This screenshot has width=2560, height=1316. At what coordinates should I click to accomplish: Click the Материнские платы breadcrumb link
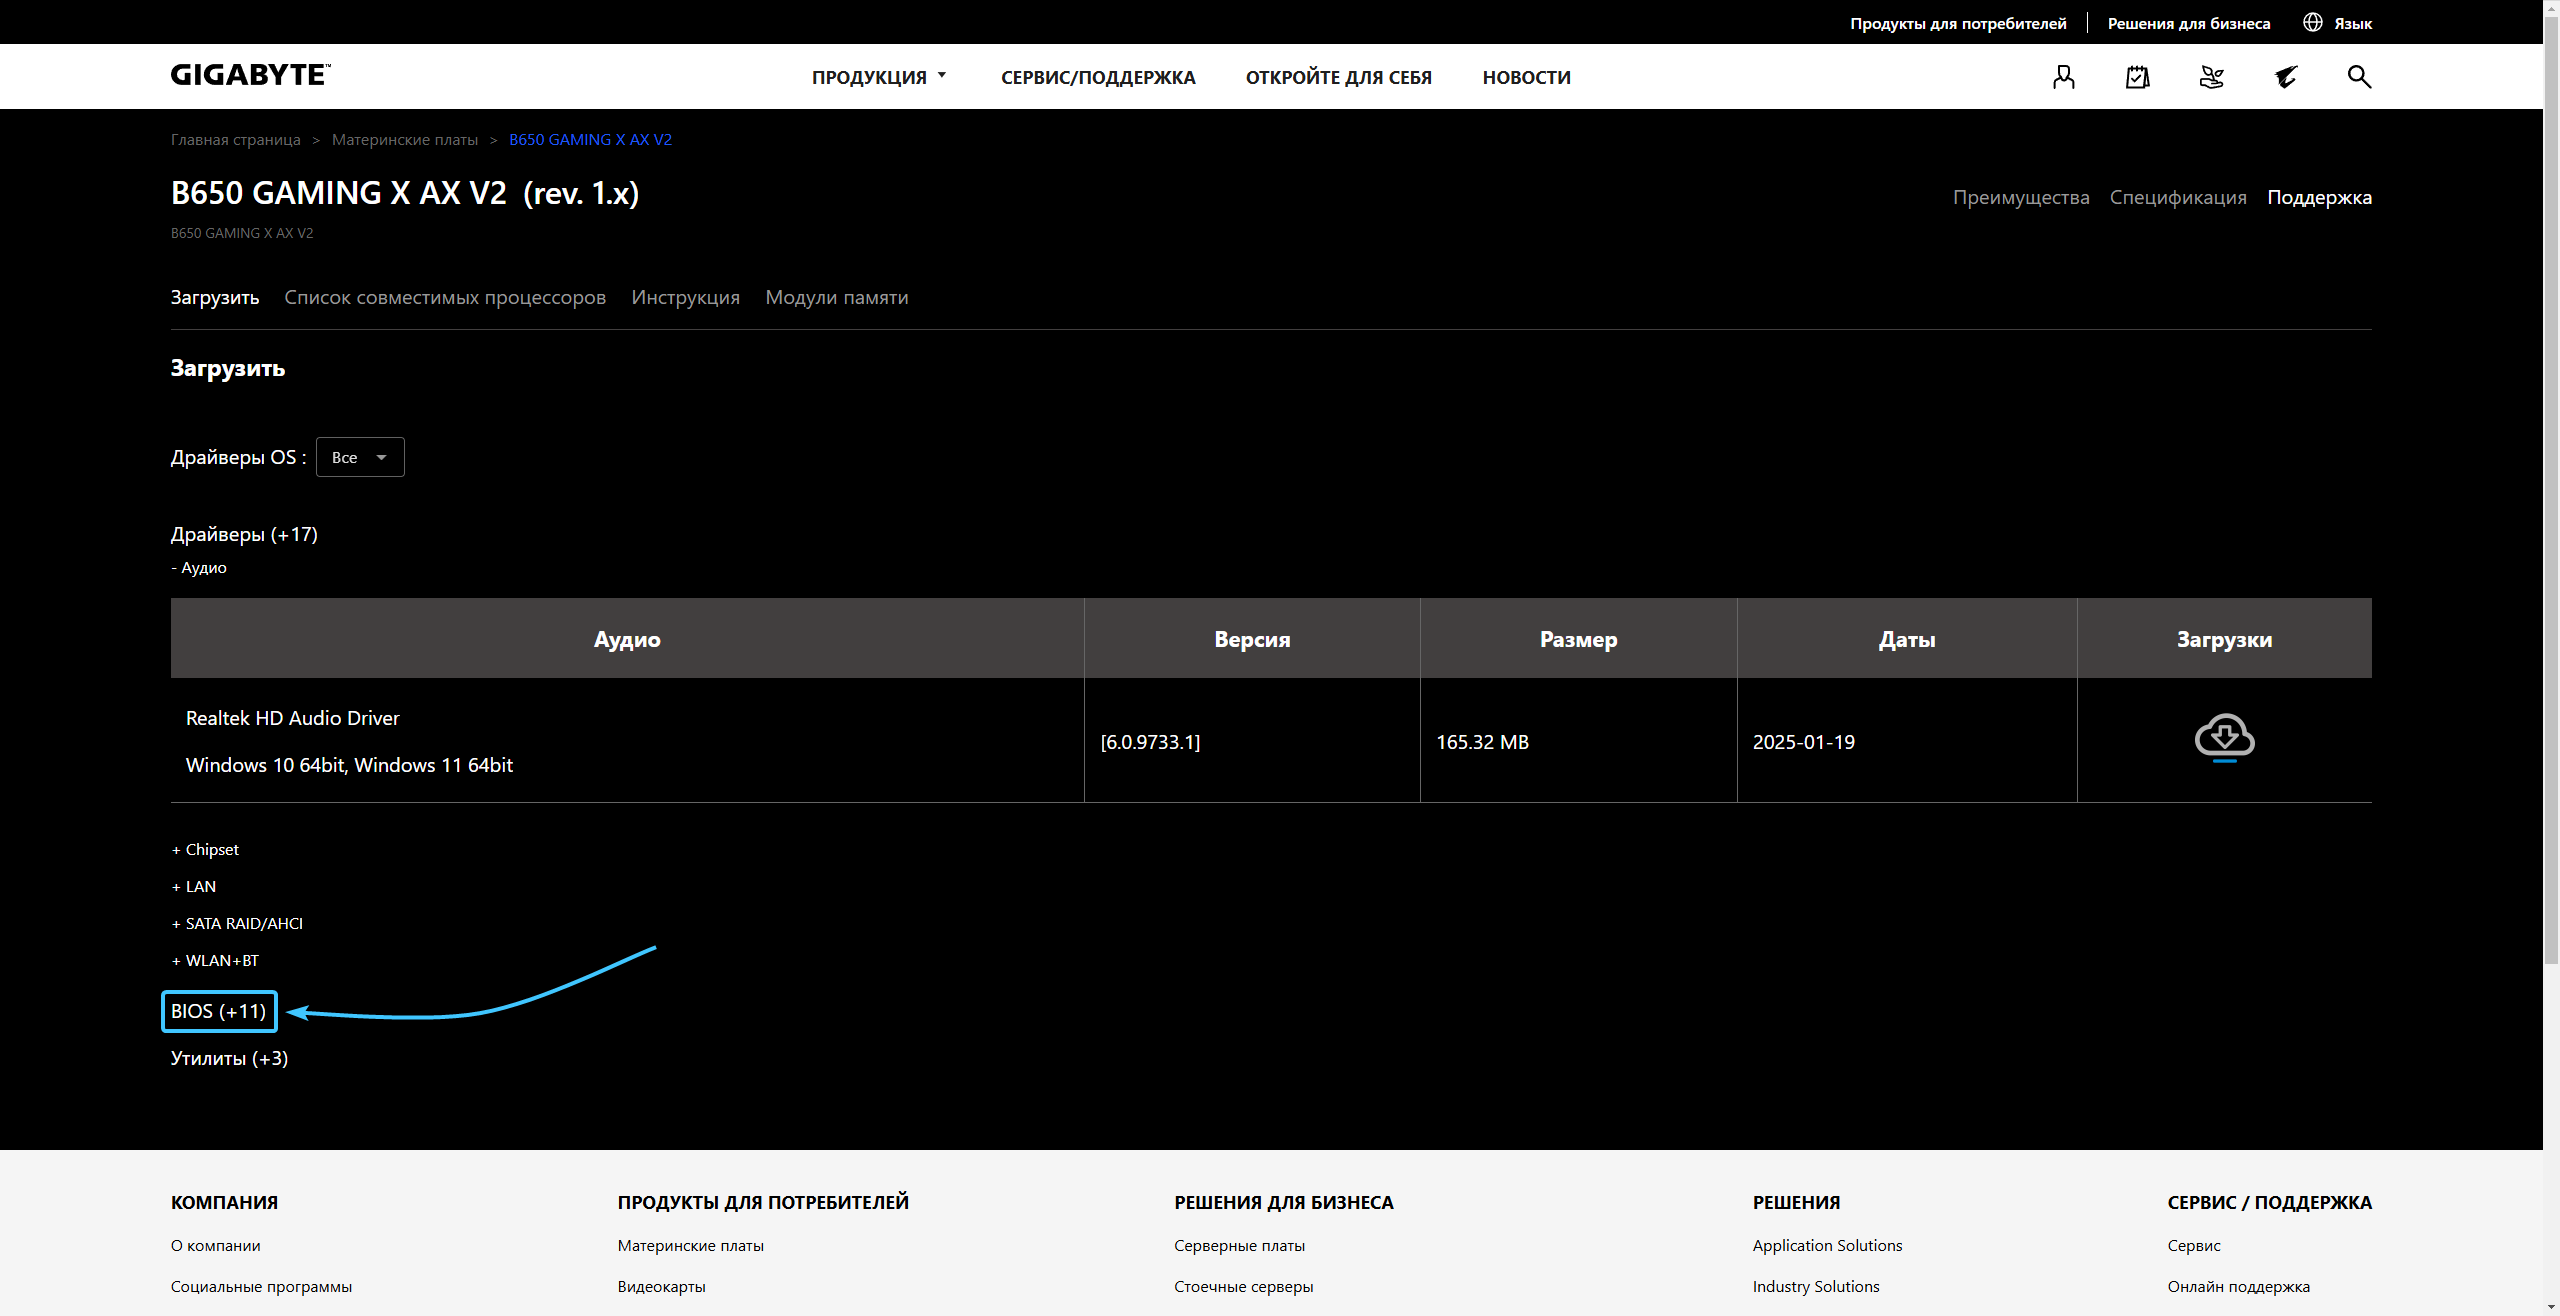click(404, 139)
